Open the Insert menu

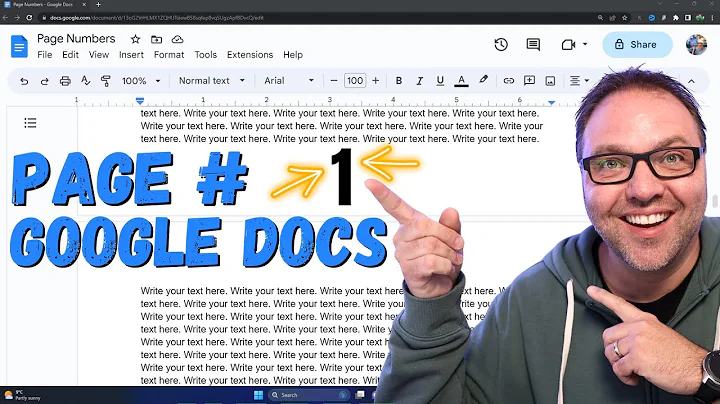click(x=131, y=55)
